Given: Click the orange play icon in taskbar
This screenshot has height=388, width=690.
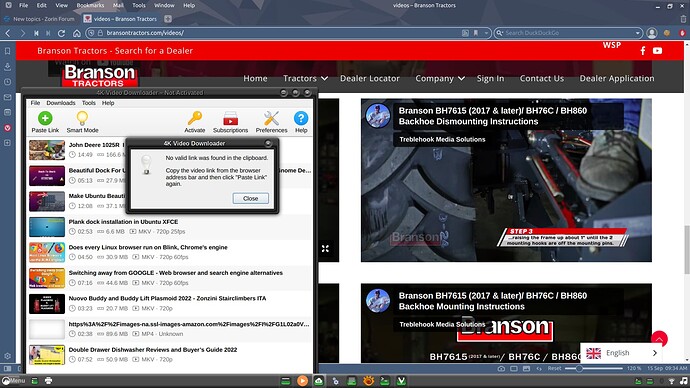Looking at the screenshot, I should pyautogui.click(x=302, y=381).
